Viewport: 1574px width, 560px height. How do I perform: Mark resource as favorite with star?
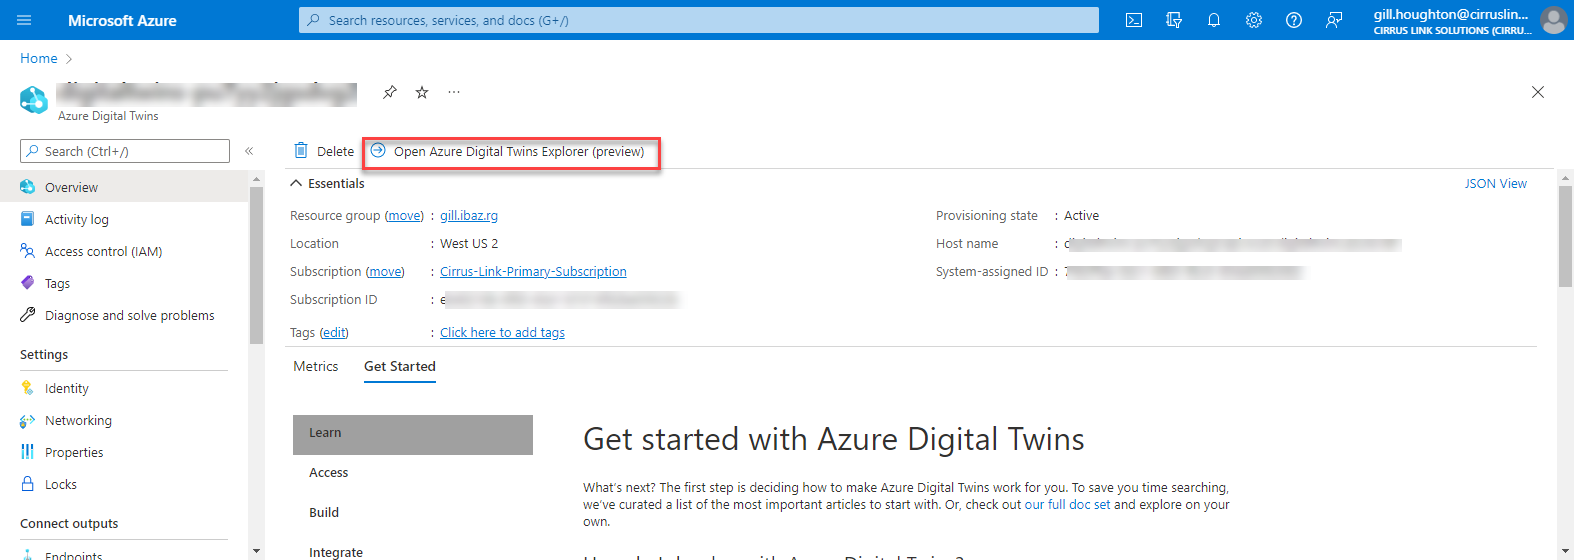click(422, 92)
